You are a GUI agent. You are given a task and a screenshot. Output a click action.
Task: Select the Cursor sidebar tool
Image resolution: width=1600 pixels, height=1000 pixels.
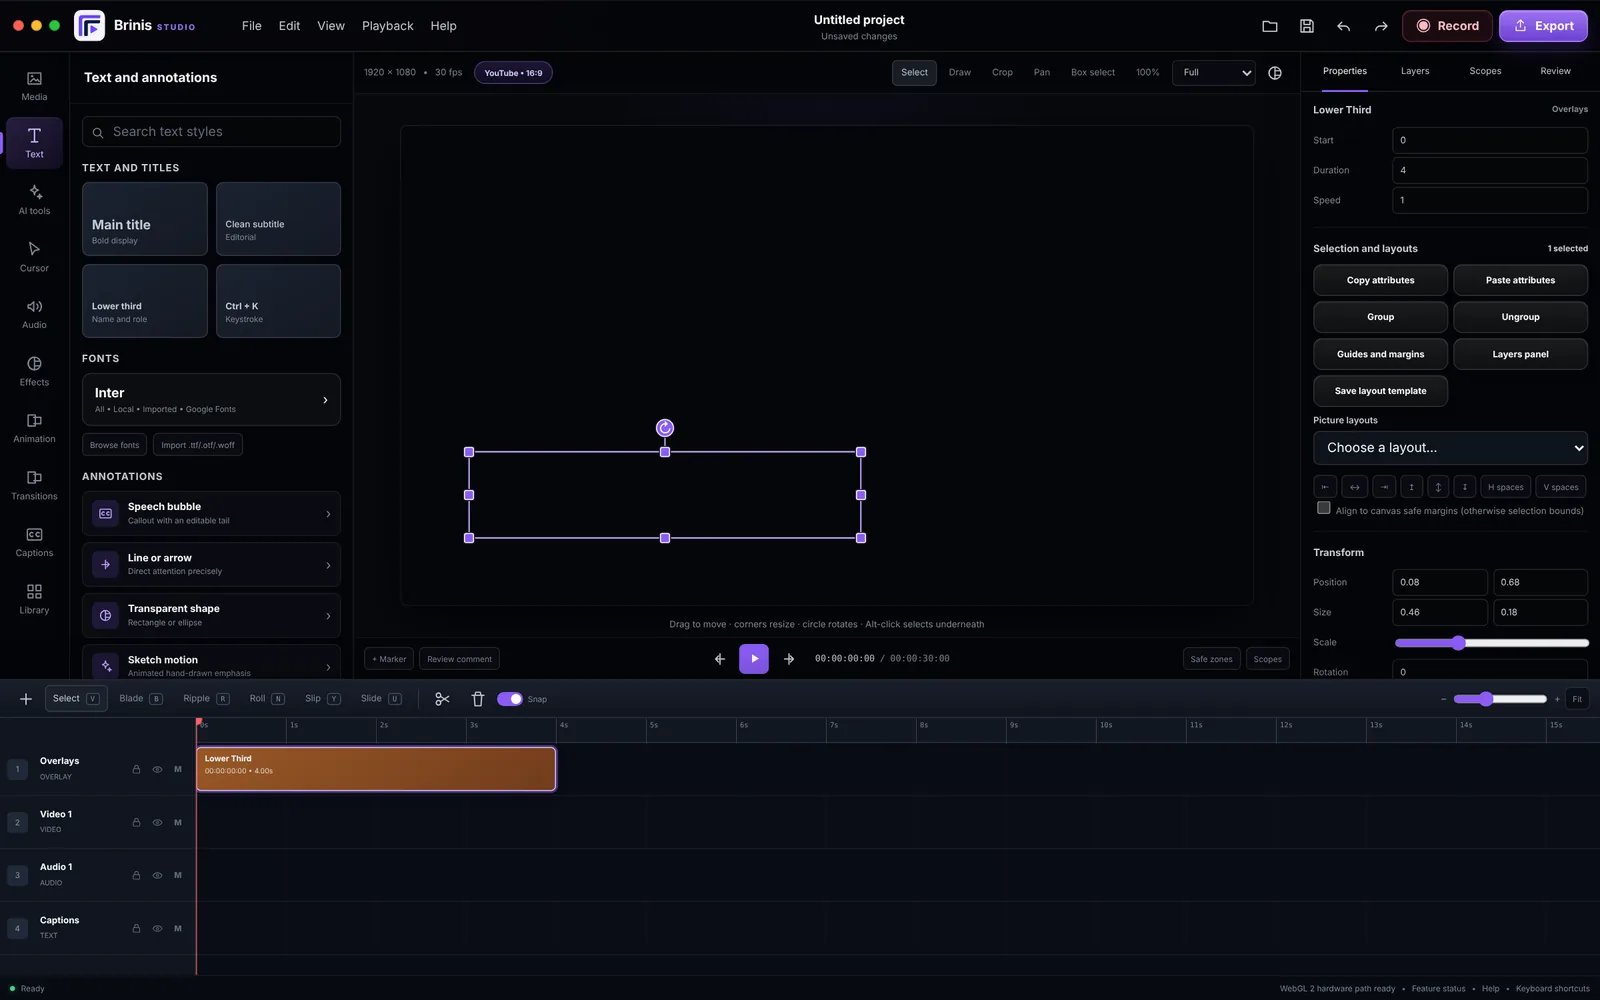(x=34, y=257)
